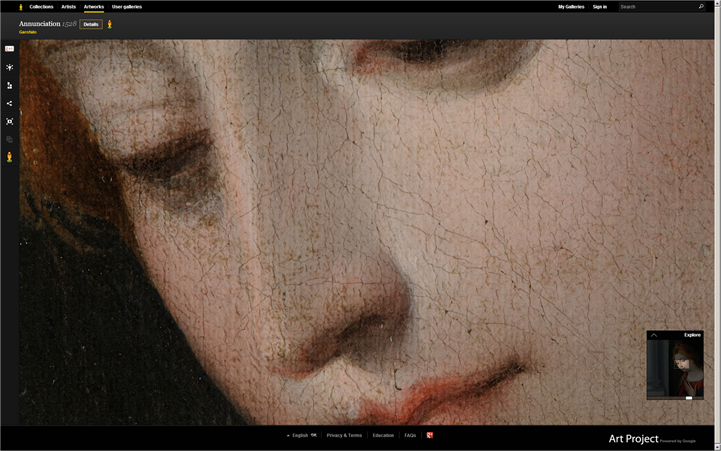Click the painting thumbnail in the Explore panel
Screen dimensions: 721x451
(x=675, y=368)
